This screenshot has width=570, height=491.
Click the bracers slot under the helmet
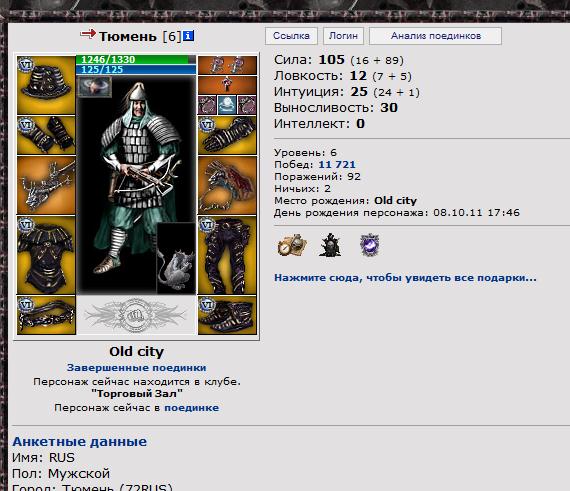click(x=46, y=135)
